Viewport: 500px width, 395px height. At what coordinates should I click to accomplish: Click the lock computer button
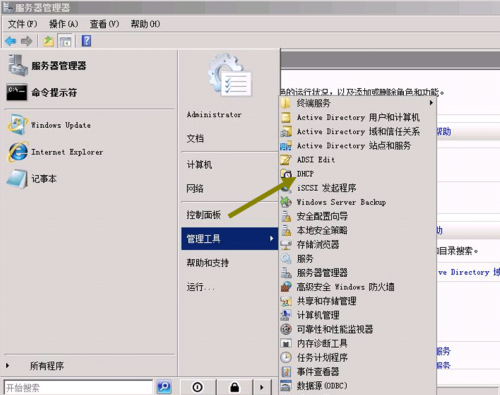(x=235, y=387)
